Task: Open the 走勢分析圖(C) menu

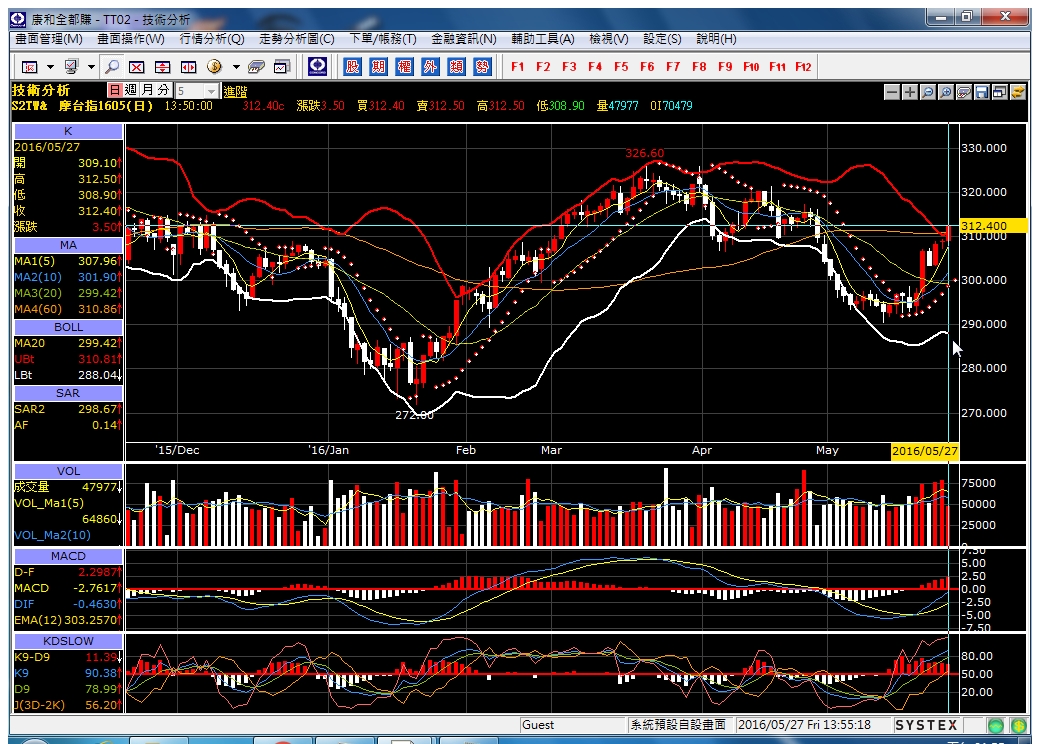Action: (296, 39)
